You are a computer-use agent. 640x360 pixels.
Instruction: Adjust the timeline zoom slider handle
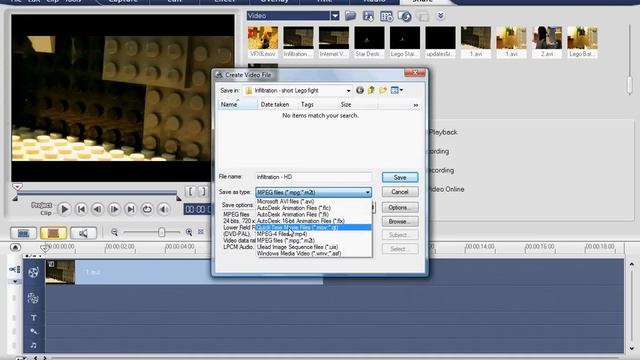point(162,232)
